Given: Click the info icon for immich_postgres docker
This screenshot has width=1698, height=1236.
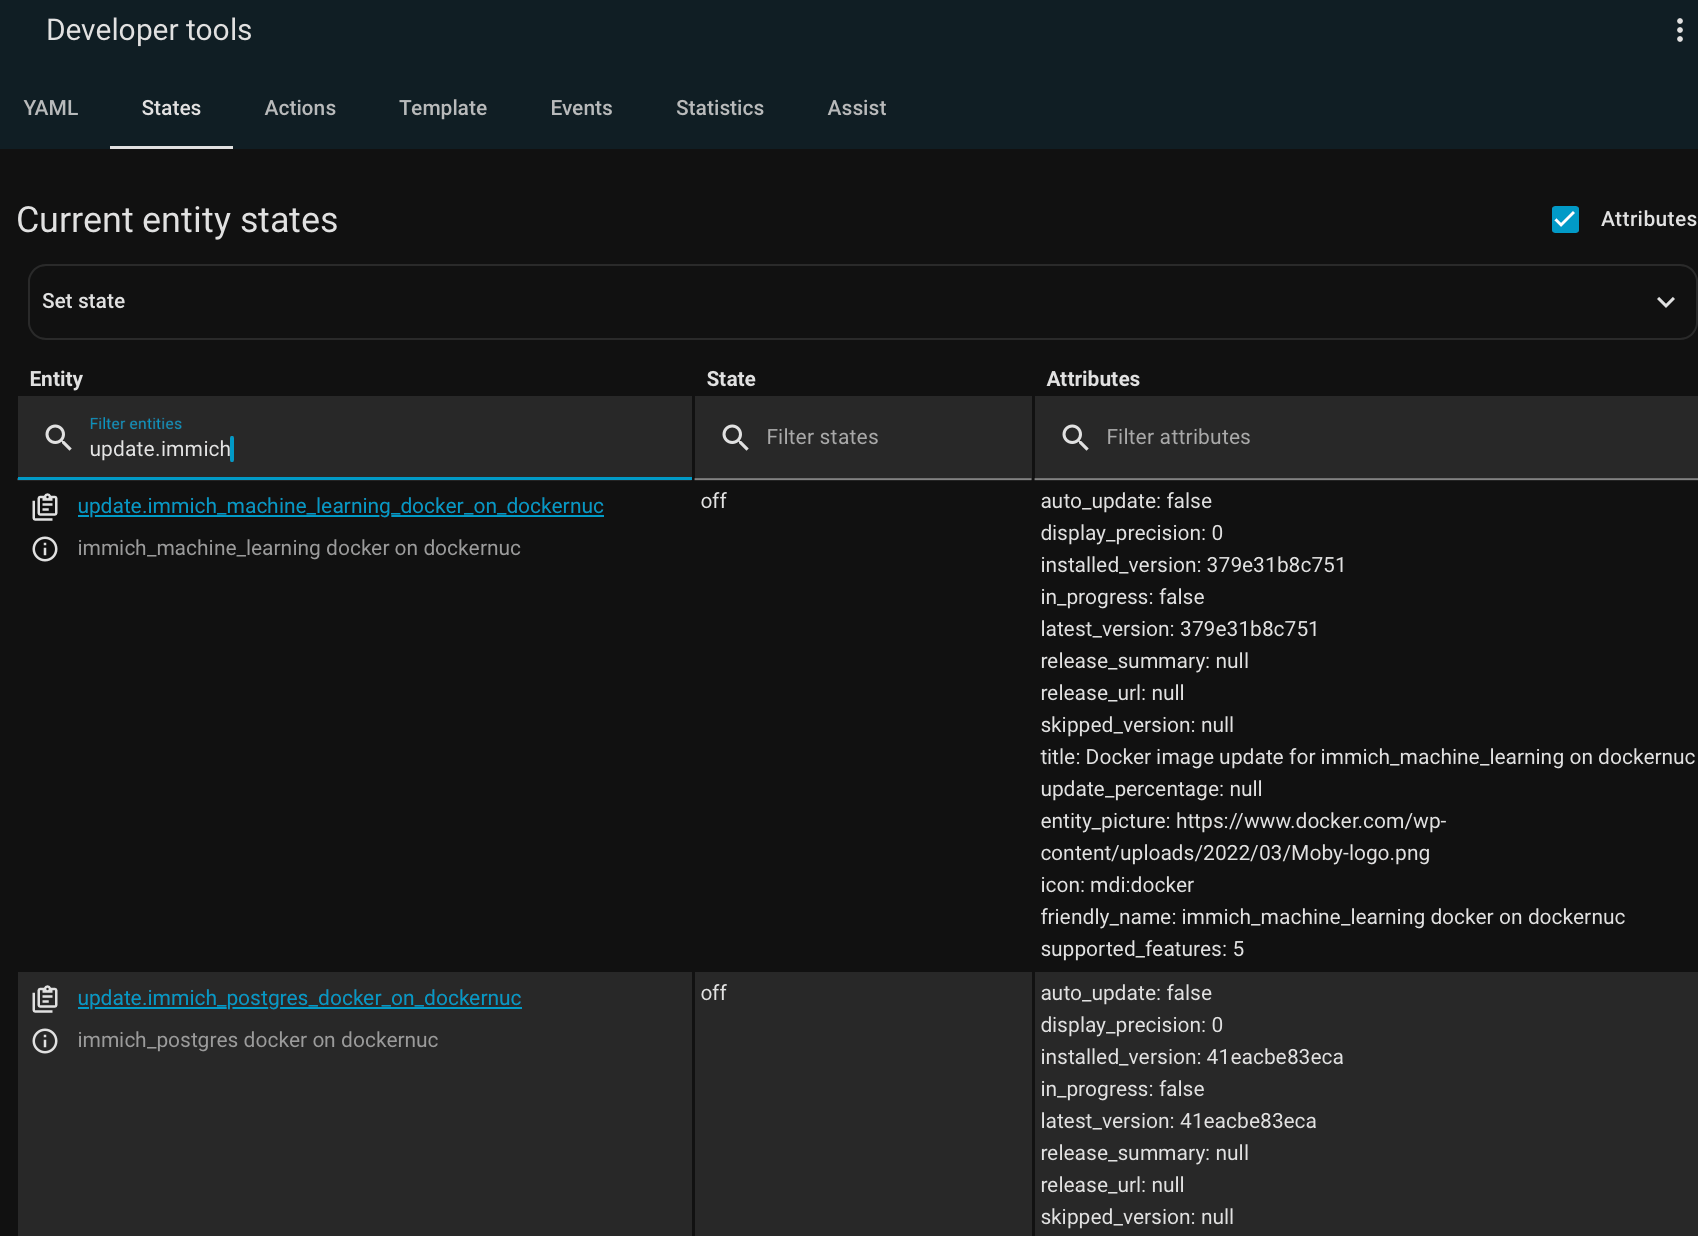Looking at the screenshot, I should coord(45,1041).
